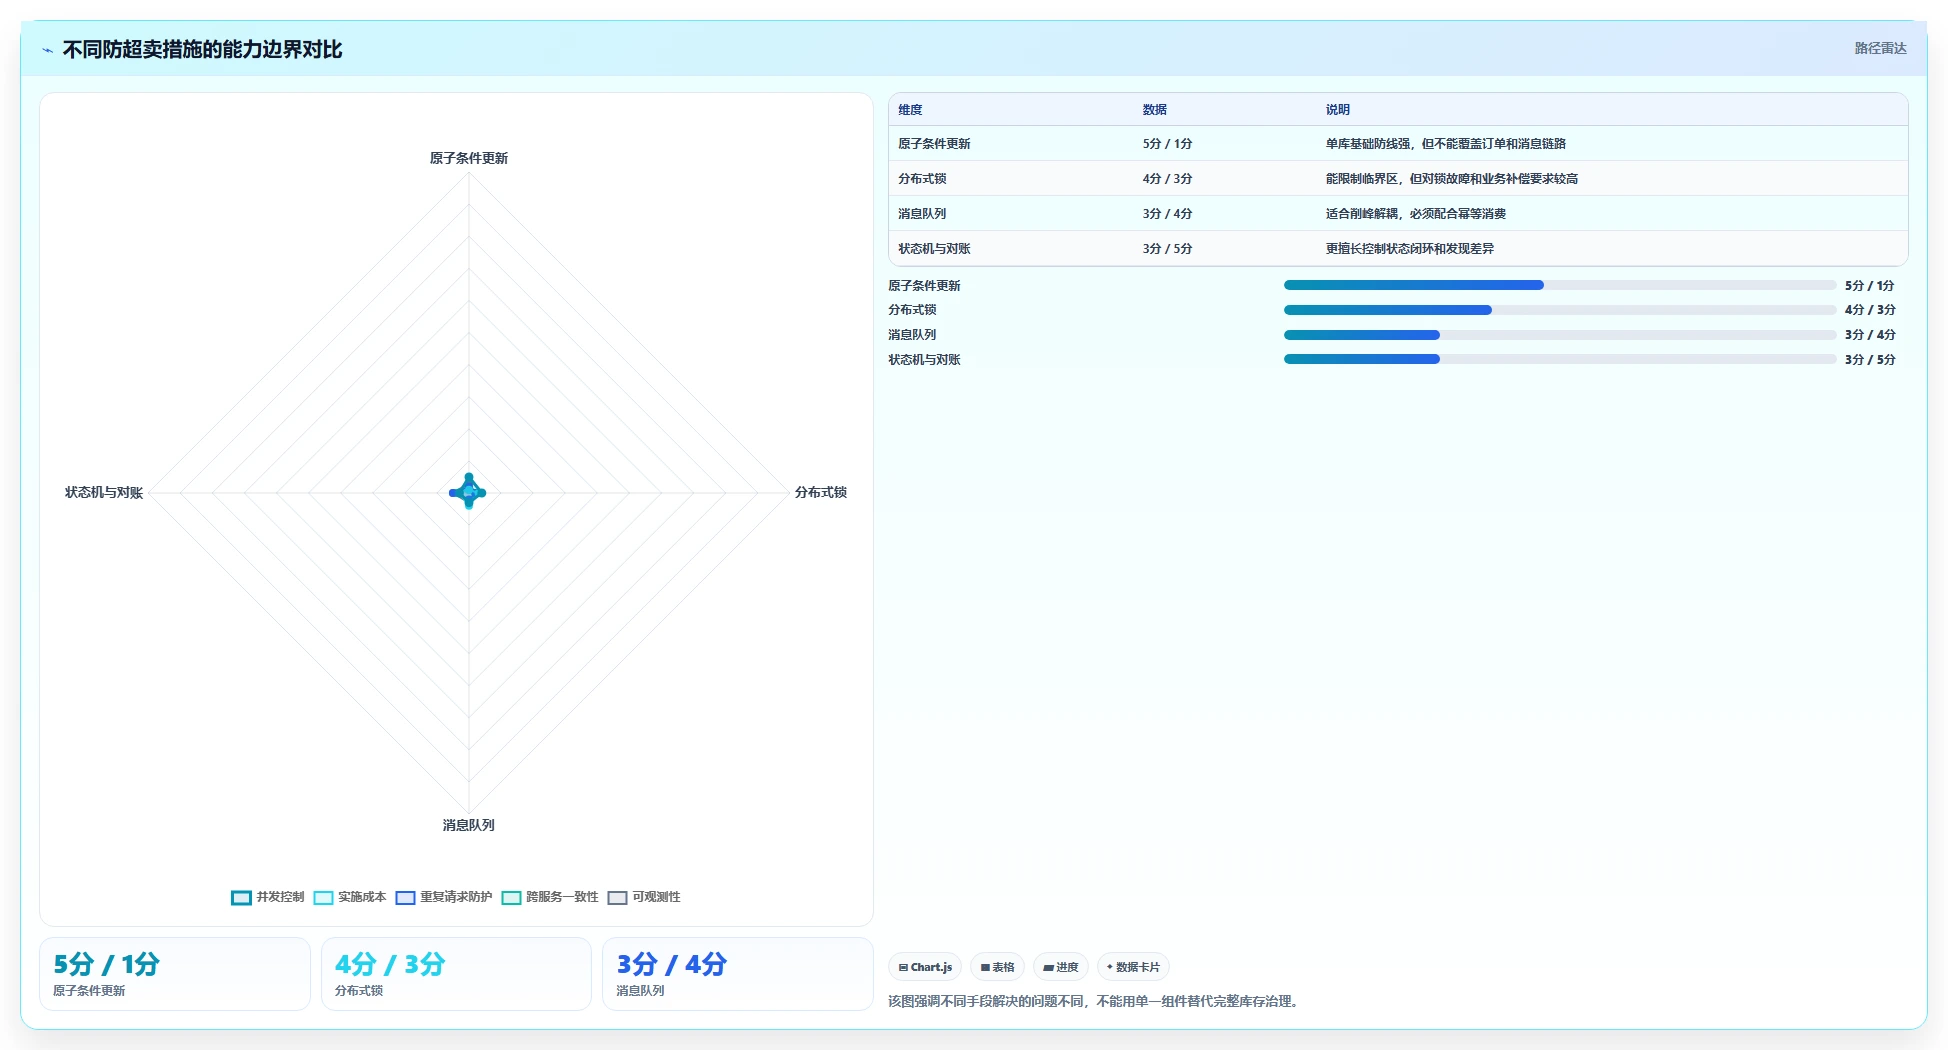Click the 状态机与对账 progress bar
Image resolution: width=1948 pixels, height=1050 pixels.
[x=1560, y=359]
